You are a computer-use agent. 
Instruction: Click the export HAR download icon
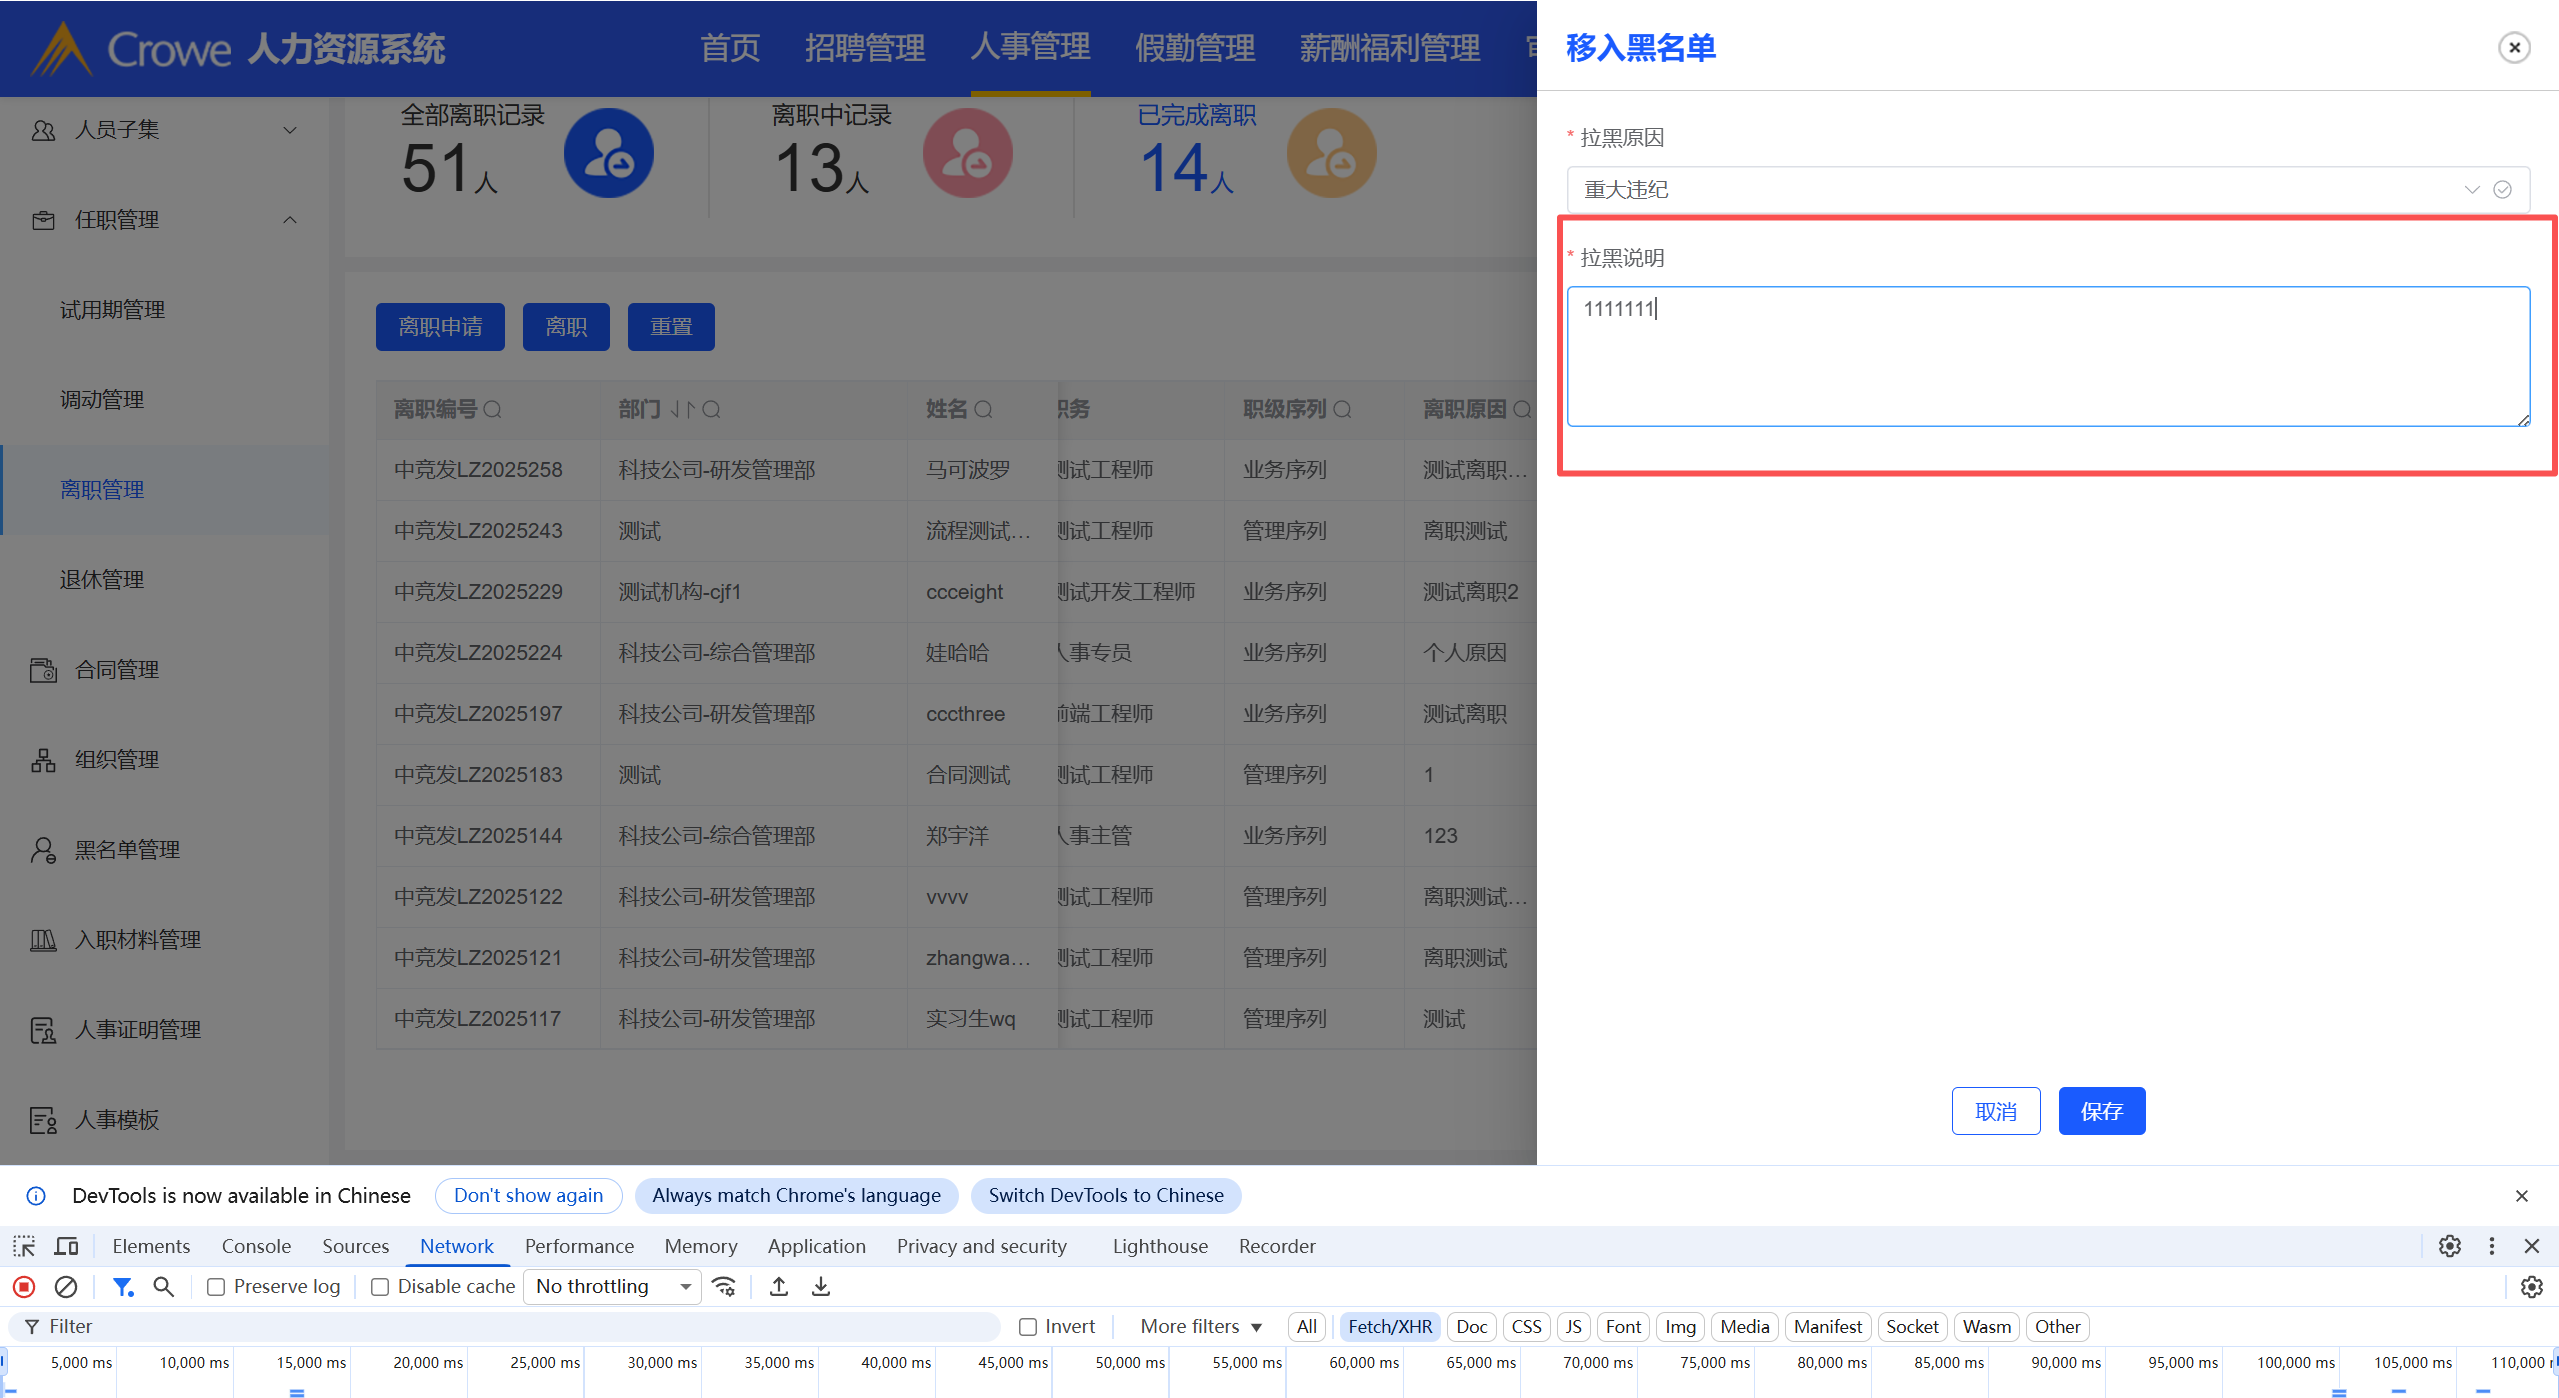(821, 1287)
